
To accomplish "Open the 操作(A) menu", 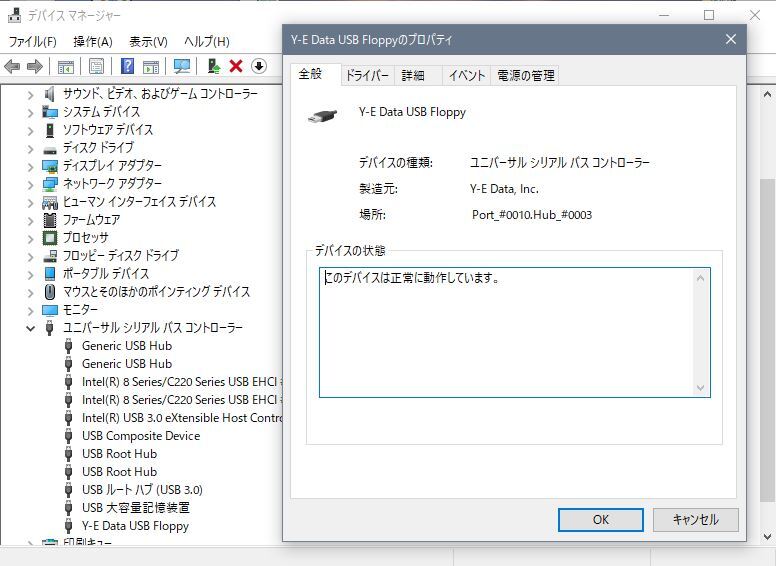I will (x=93, y=42).
